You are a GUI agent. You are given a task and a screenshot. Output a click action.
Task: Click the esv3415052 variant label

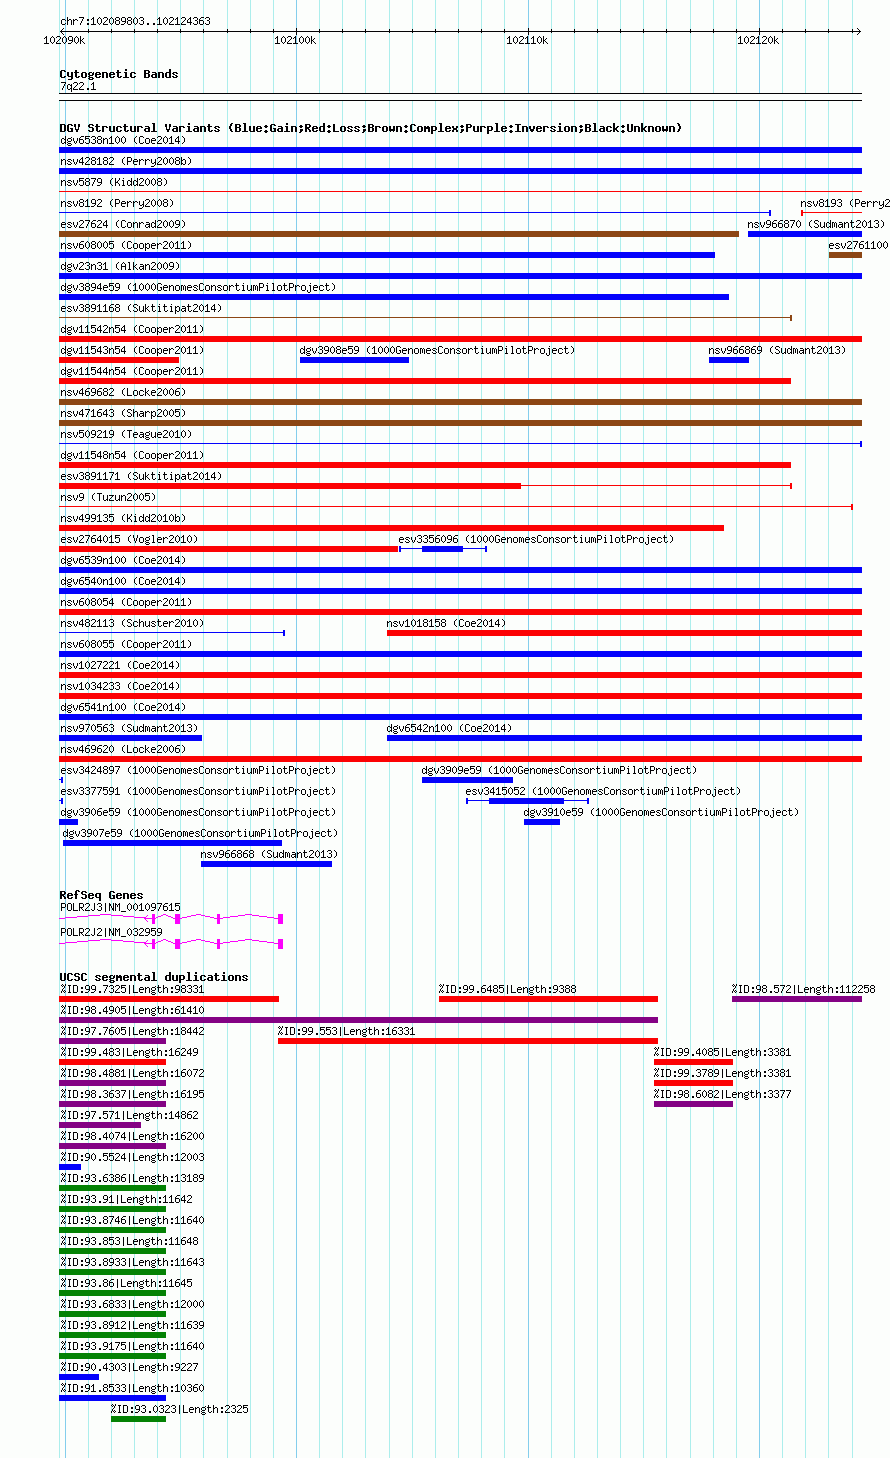pos(603,791)
